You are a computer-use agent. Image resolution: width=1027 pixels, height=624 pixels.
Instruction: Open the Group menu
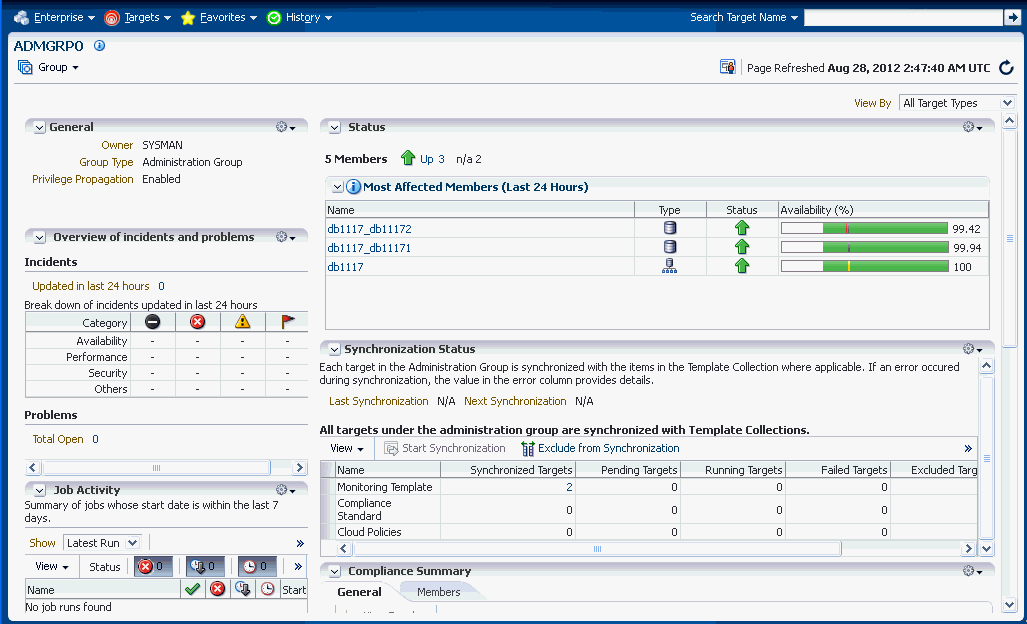click(x=48, y=67)
